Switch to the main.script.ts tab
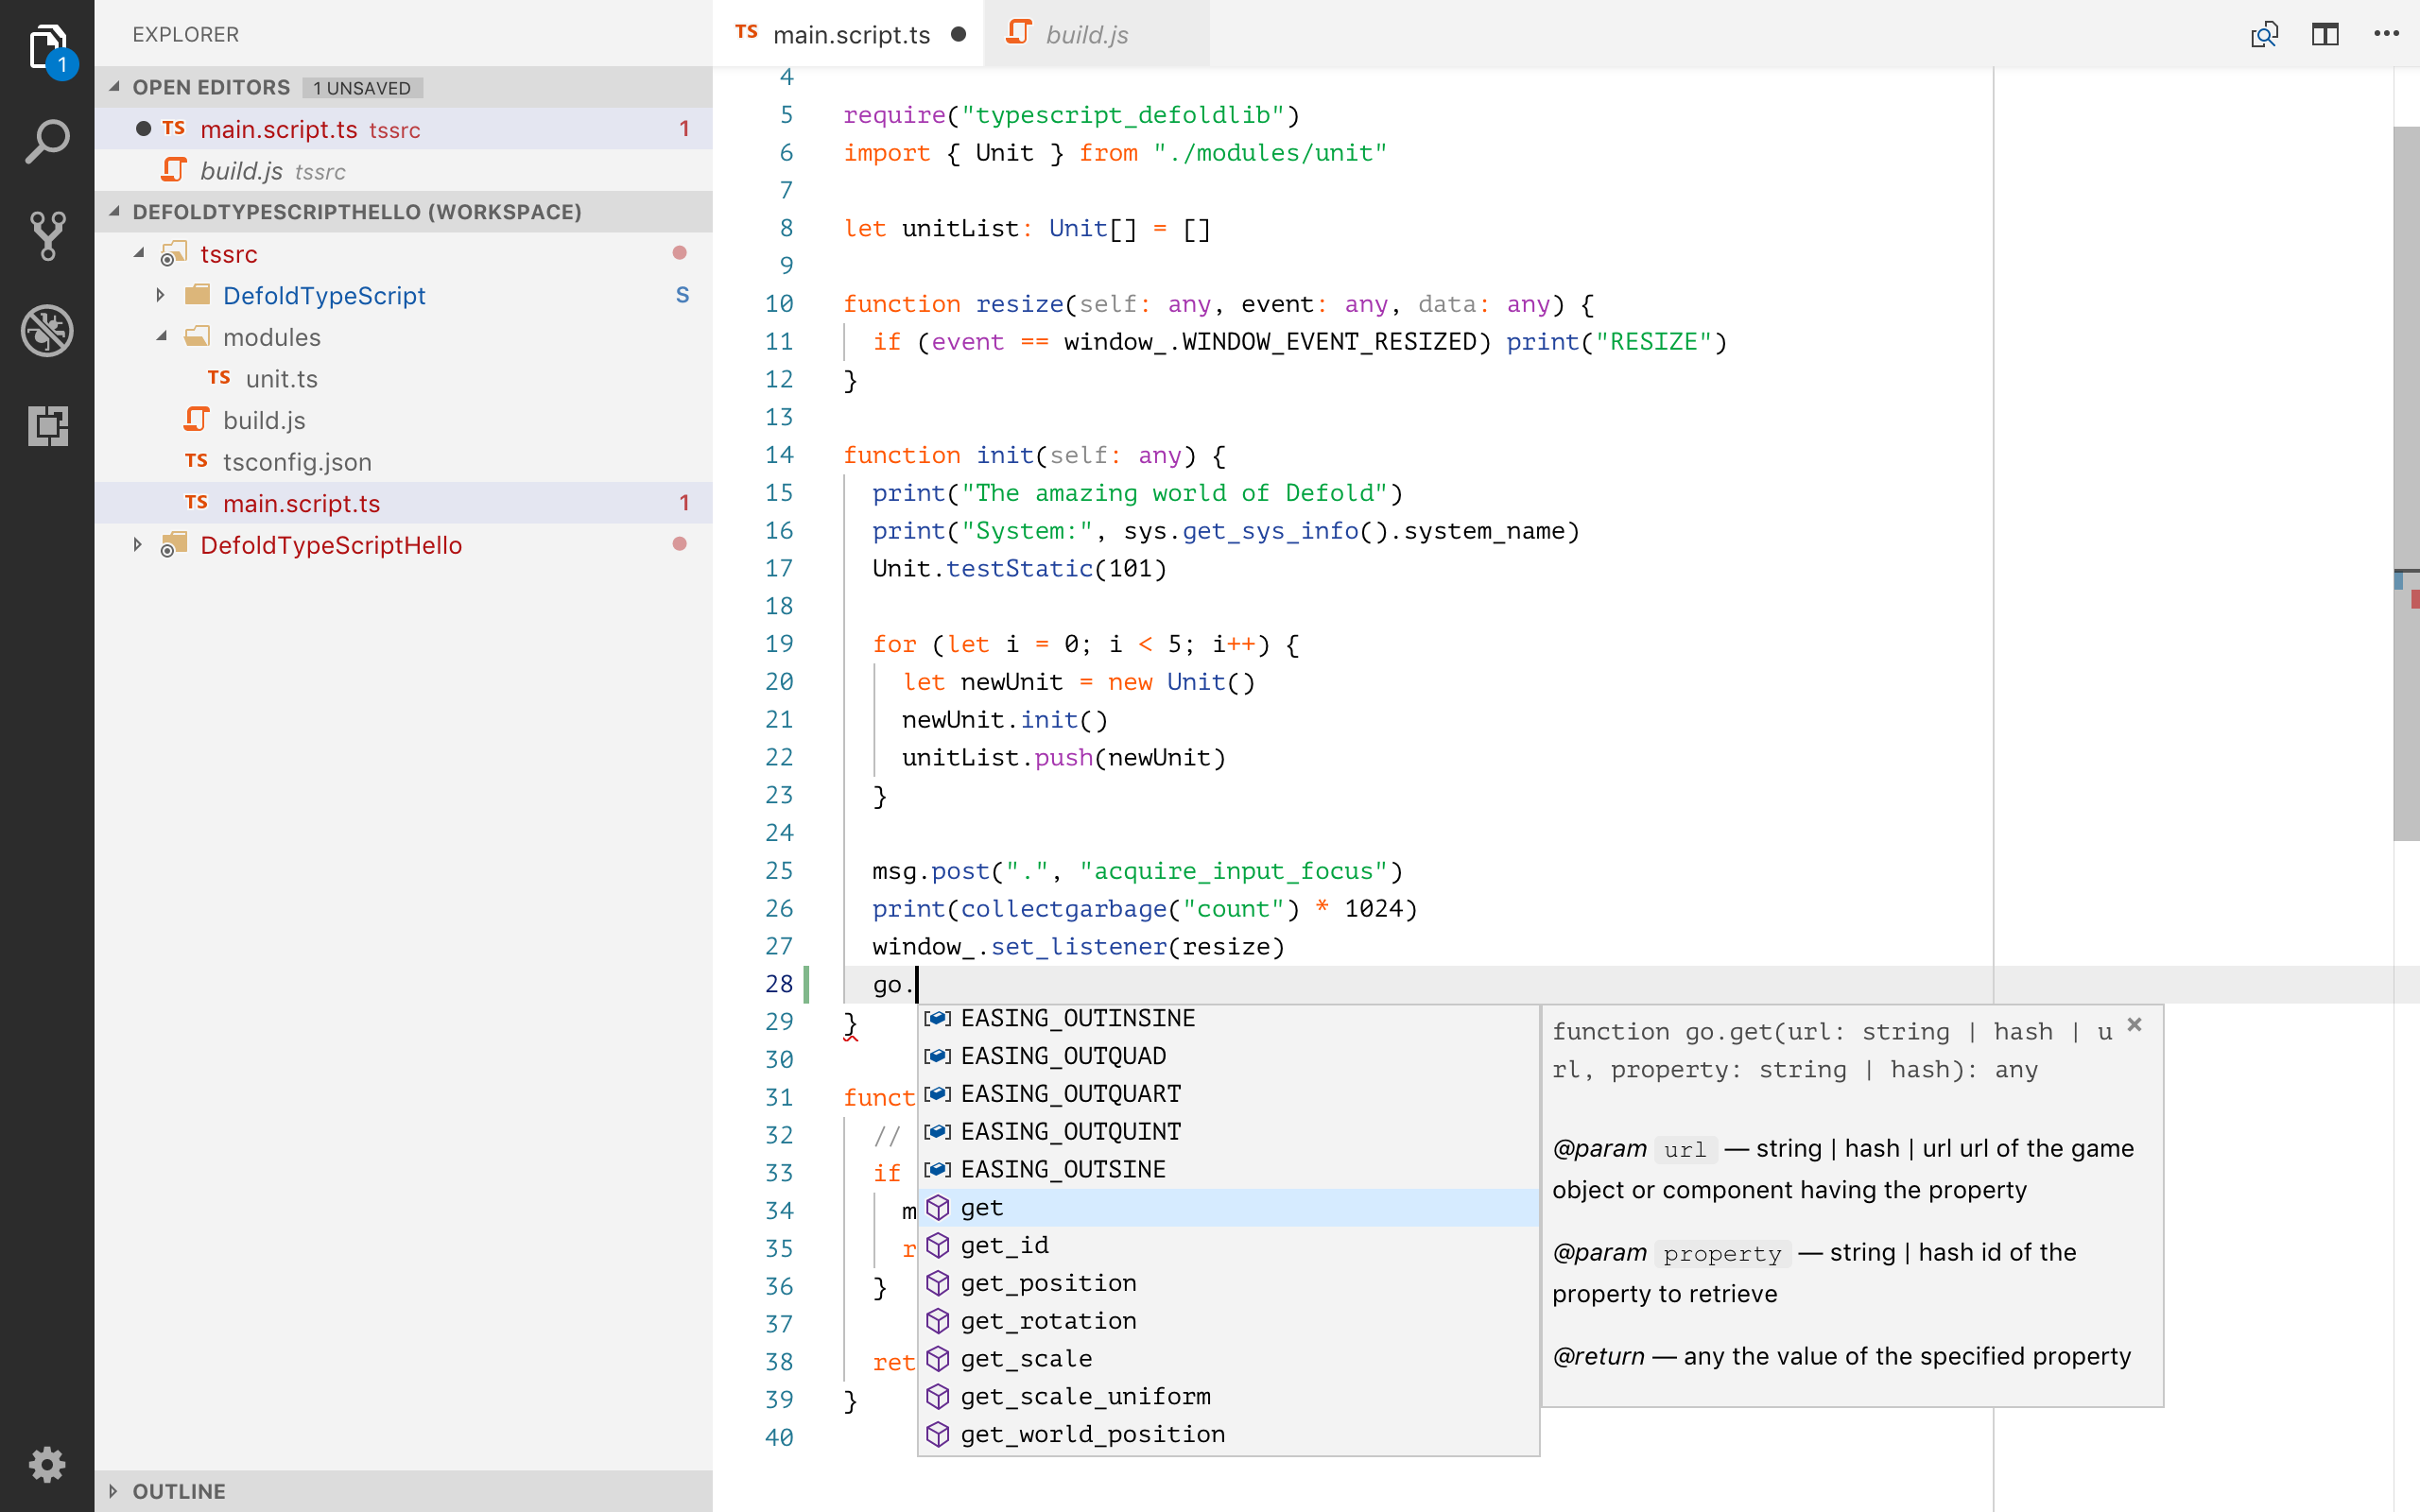 (849, 34)
